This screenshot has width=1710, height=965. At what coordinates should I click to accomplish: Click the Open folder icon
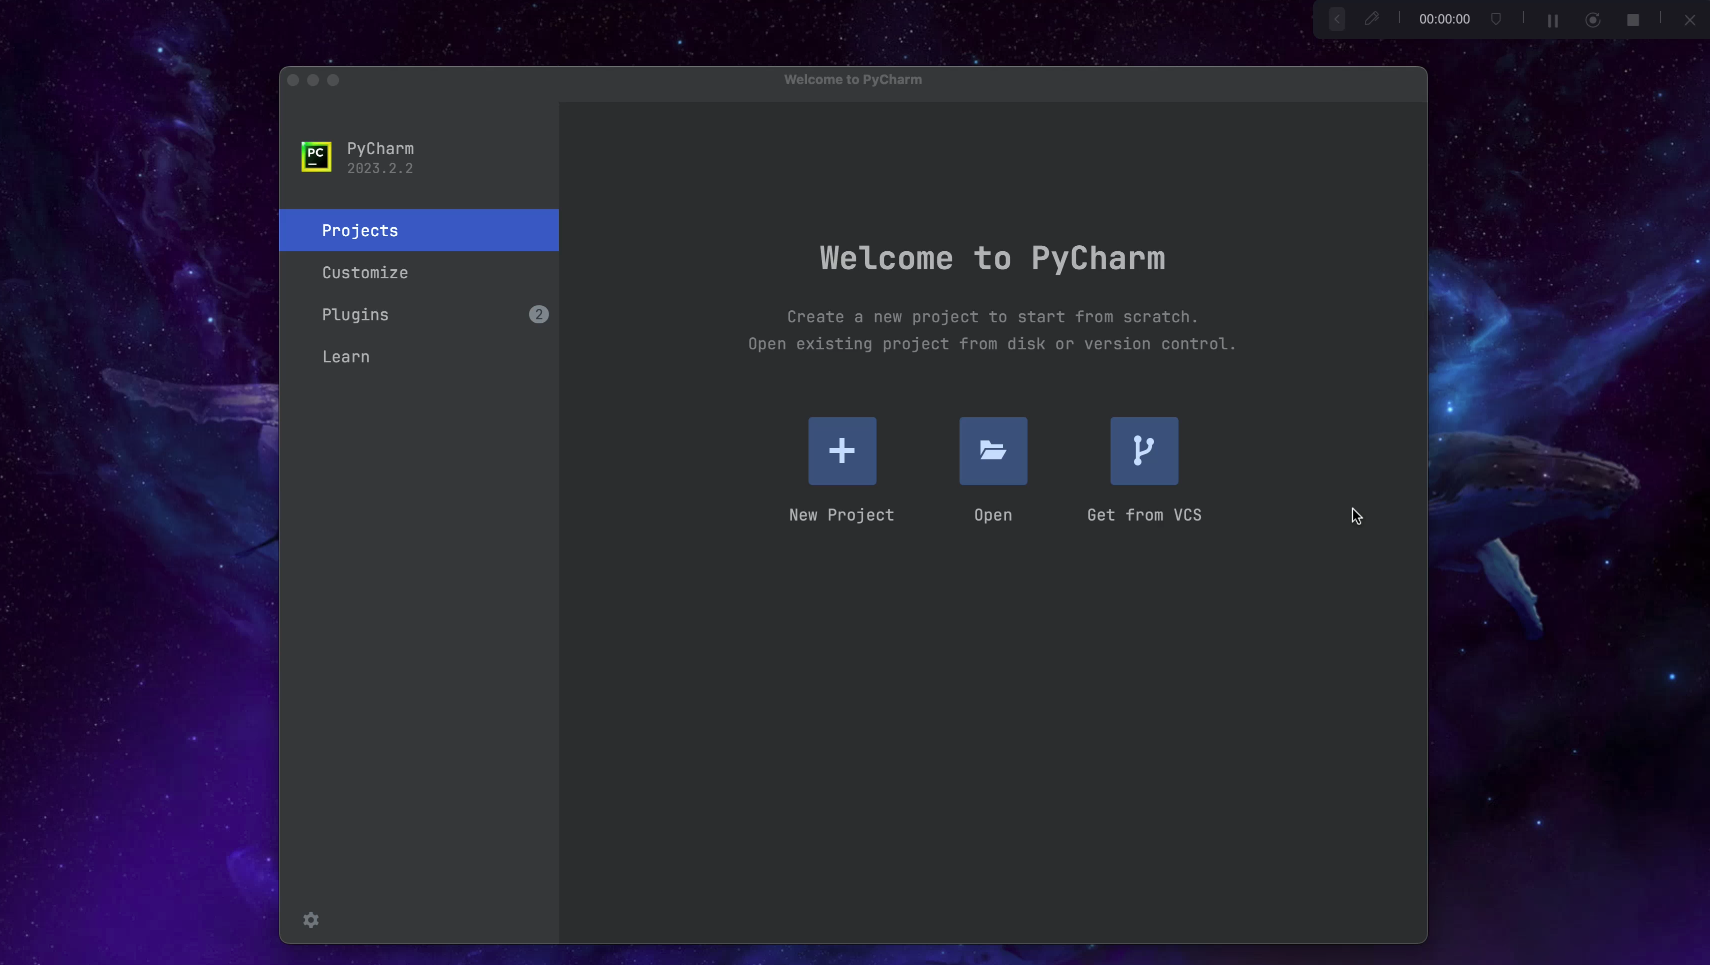click(993, 451)
